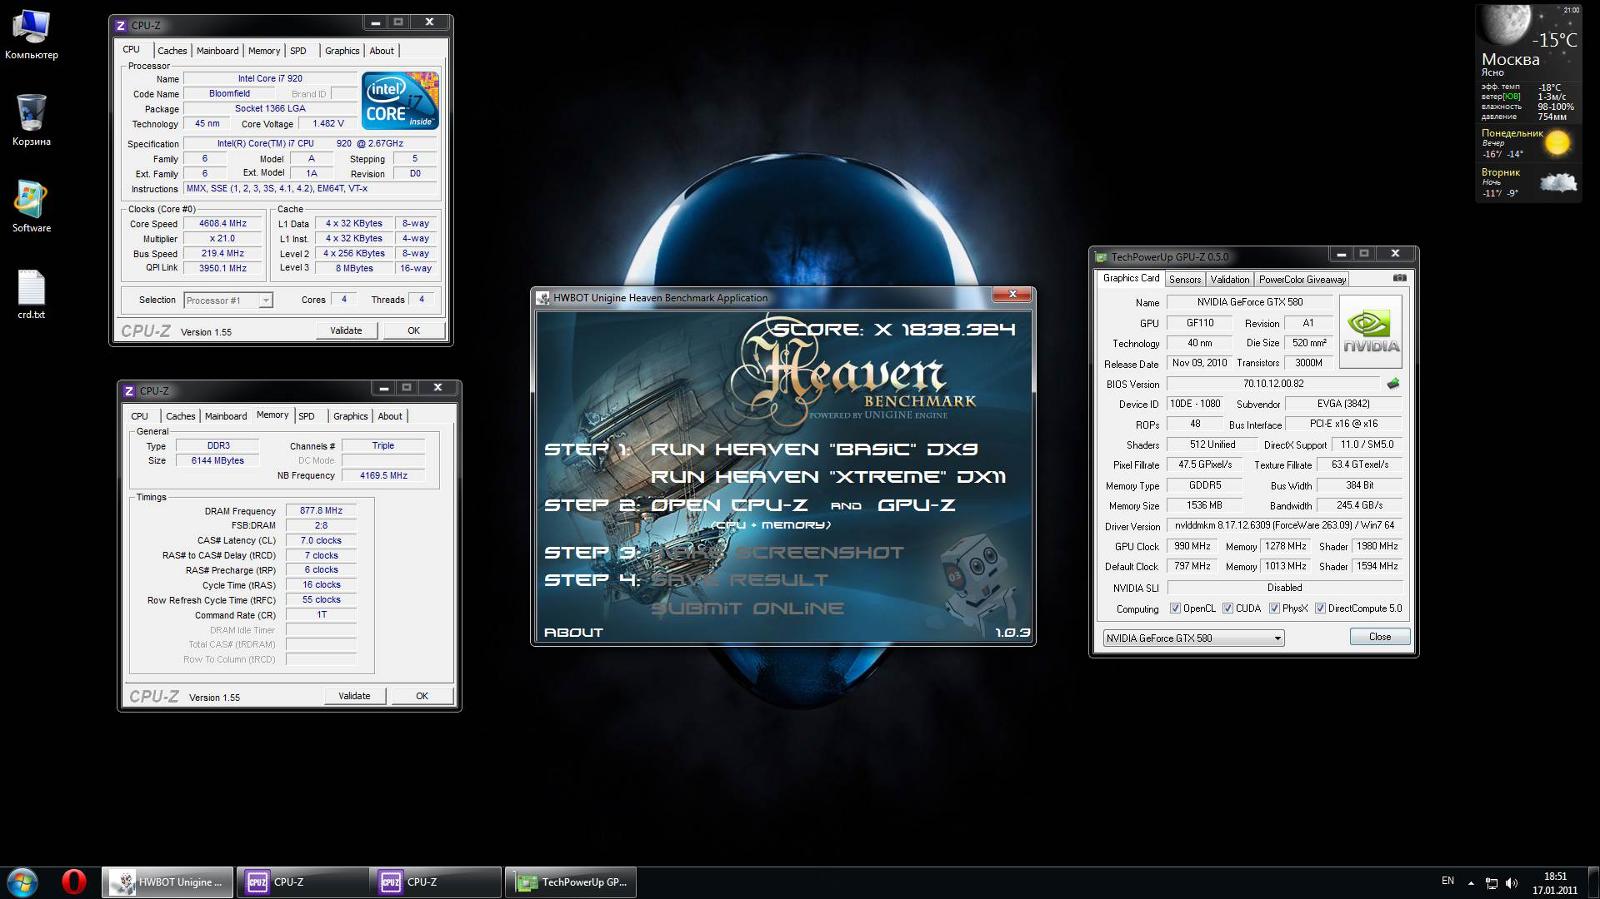The width and height of the screenshot is (1600, 899).
Task: Click the GPU-Z camera screenshot icon
Action: point(1399,278)
